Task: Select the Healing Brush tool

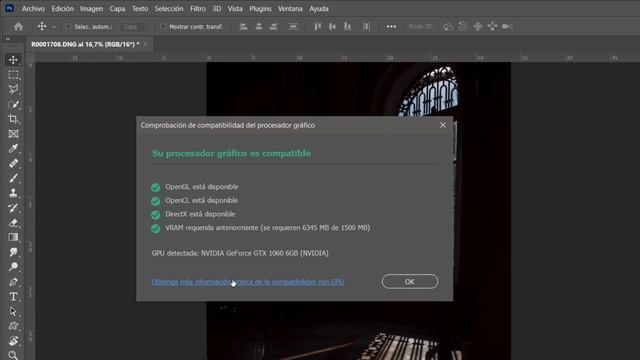Action: pos(13,163)
